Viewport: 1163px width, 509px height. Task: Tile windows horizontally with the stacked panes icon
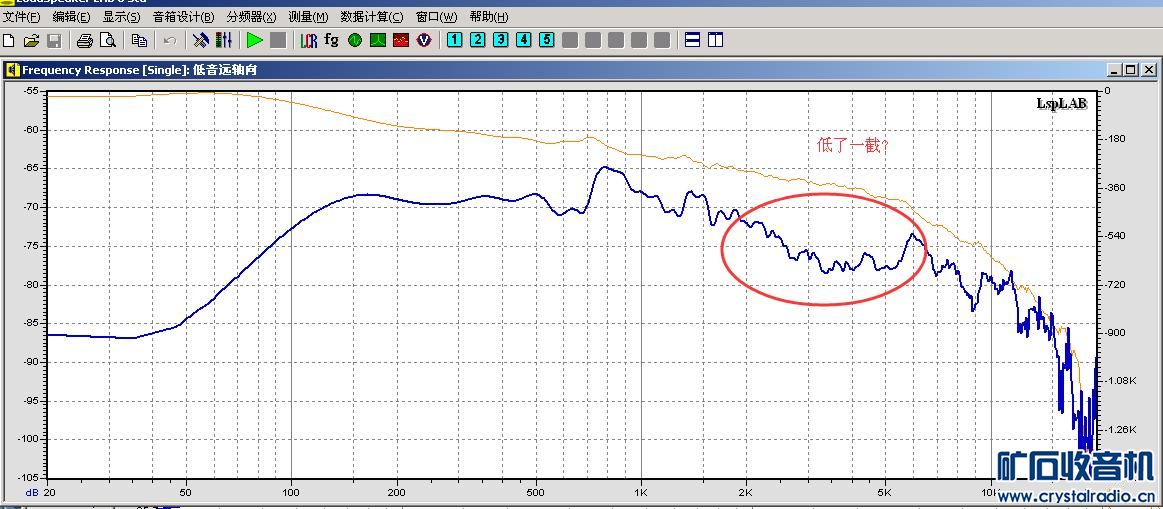[x=692, y=40]
